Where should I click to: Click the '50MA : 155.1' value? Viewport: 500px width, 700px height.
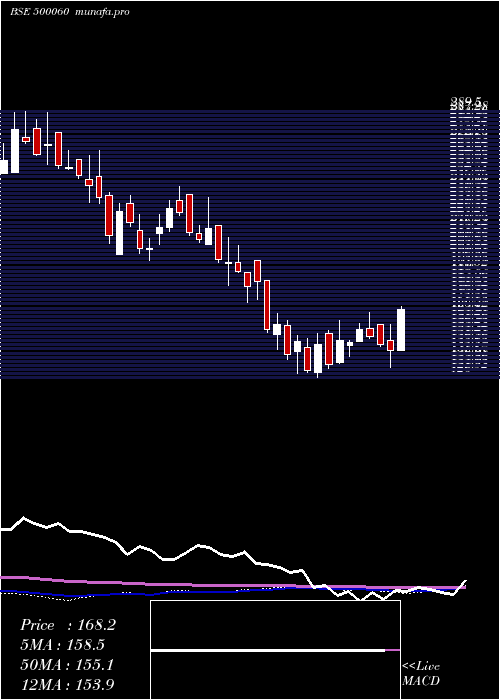pyautogui.click(x=67, y=665)
